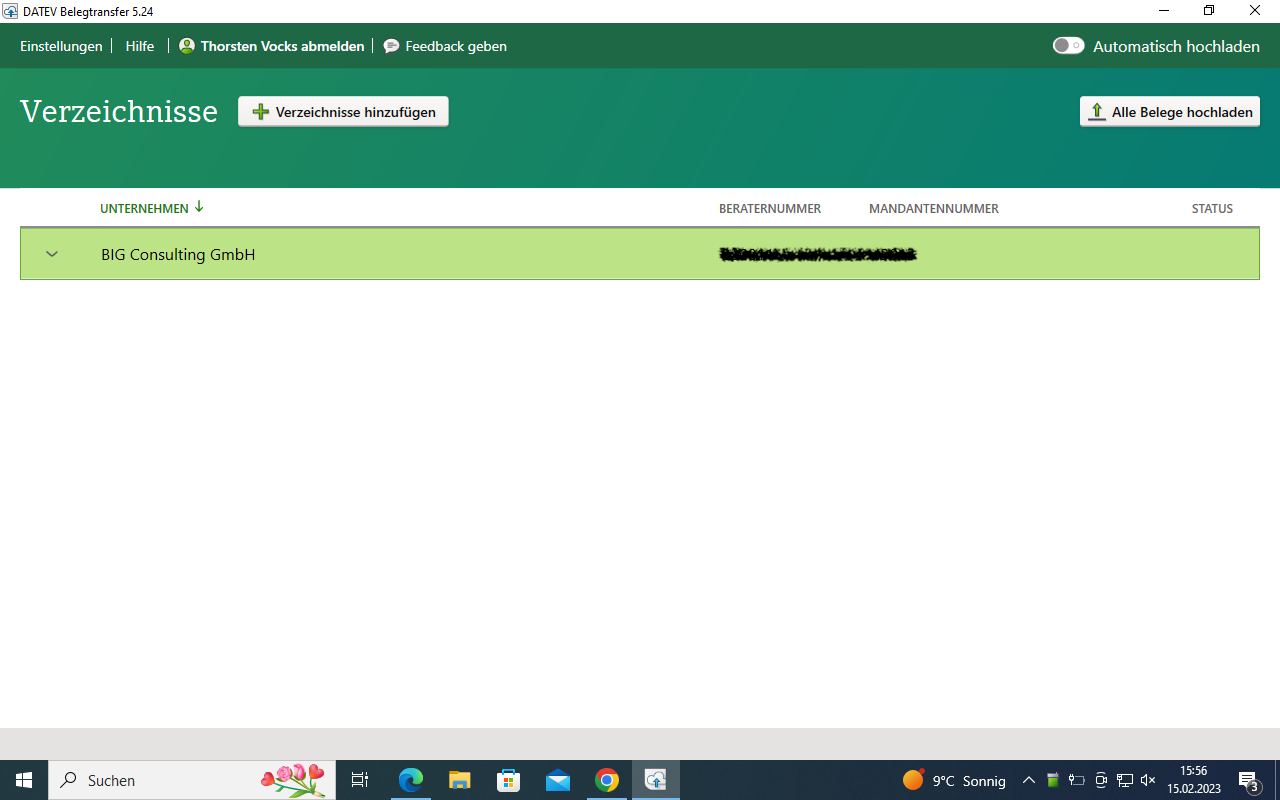Click the green tray icon beside the chevron
Viewport: 1280px width, 800px height.
click(x=1053, y=780)
